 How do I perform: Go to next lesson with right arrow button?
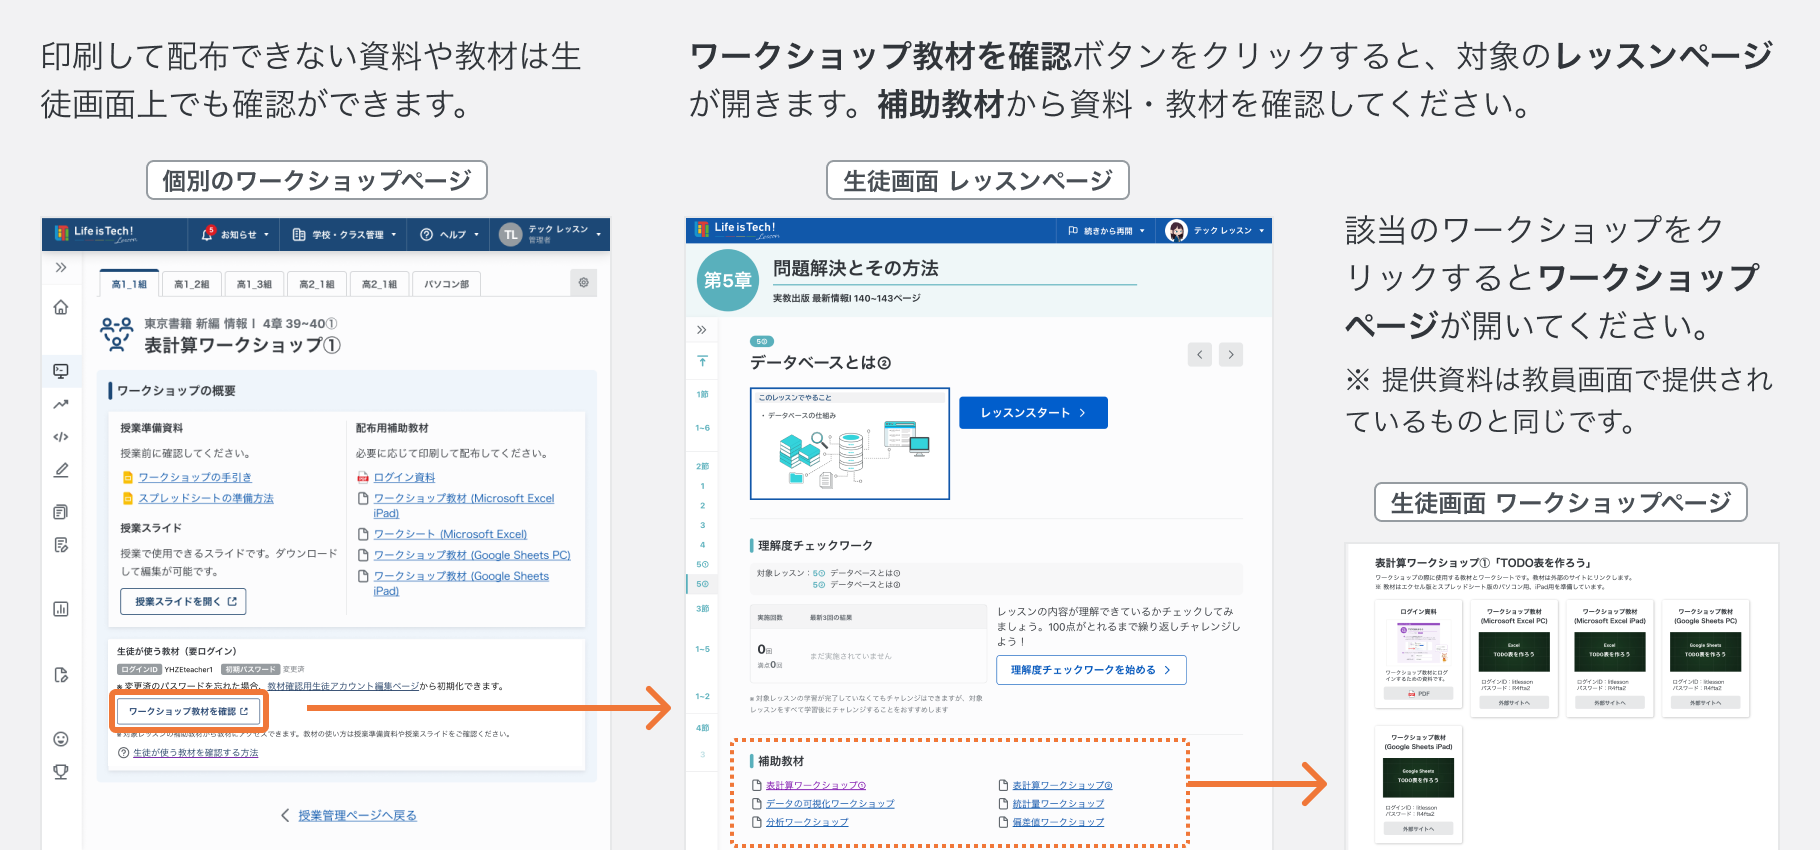coord(1232,354)
